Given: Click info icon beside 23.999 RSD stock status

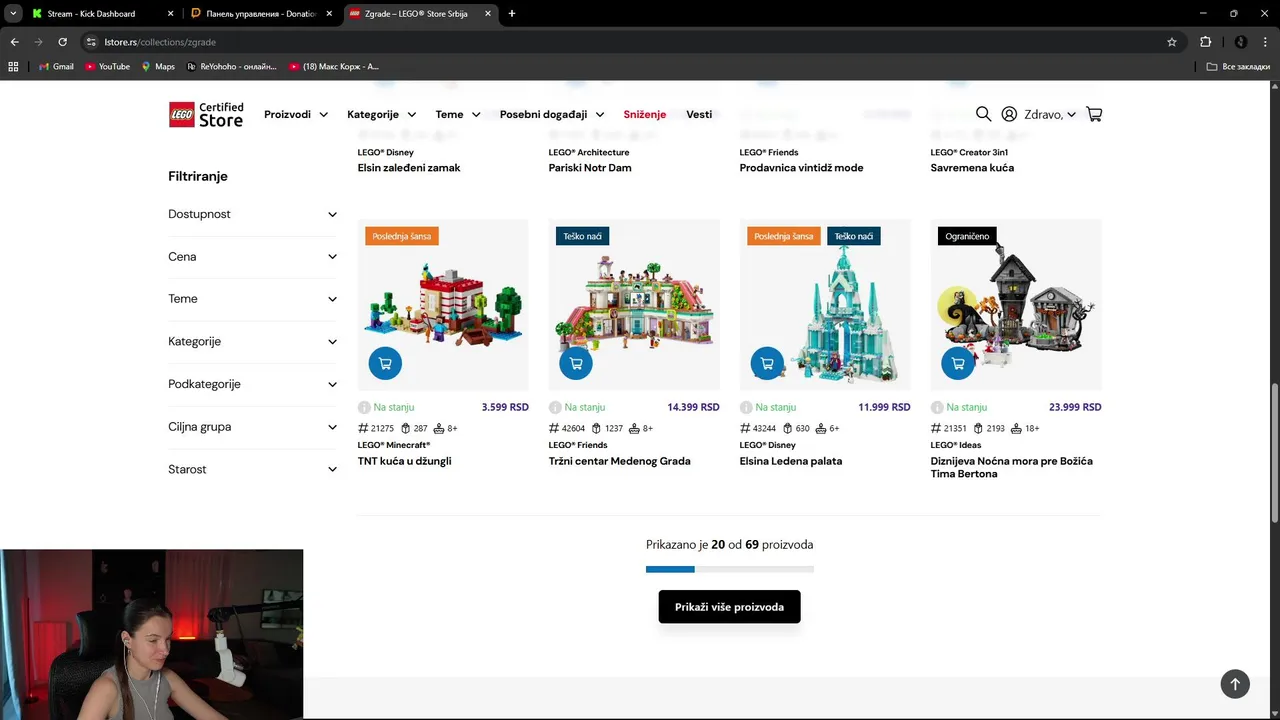Looking at the screenshot, I should point(937,407).
